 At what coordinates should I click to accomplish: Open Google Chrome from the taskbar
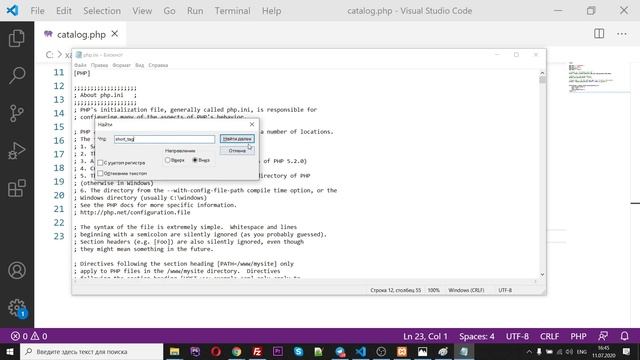pyautogui.click(x=237, y=351)
